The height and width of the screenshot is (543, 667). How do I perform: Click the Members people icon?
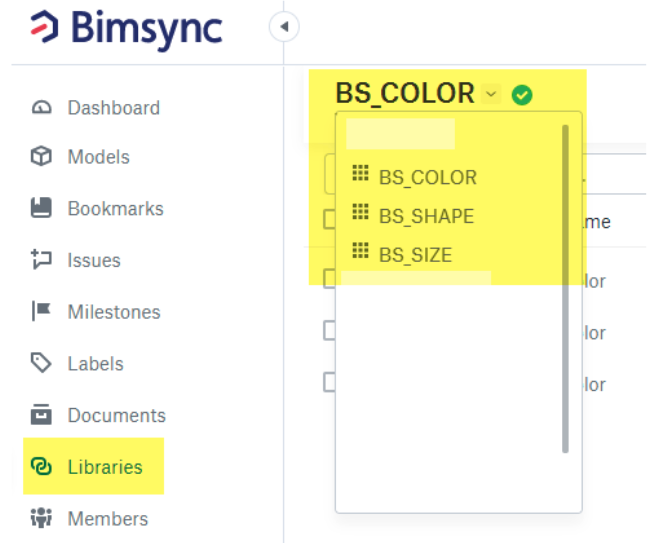[41, 518]
